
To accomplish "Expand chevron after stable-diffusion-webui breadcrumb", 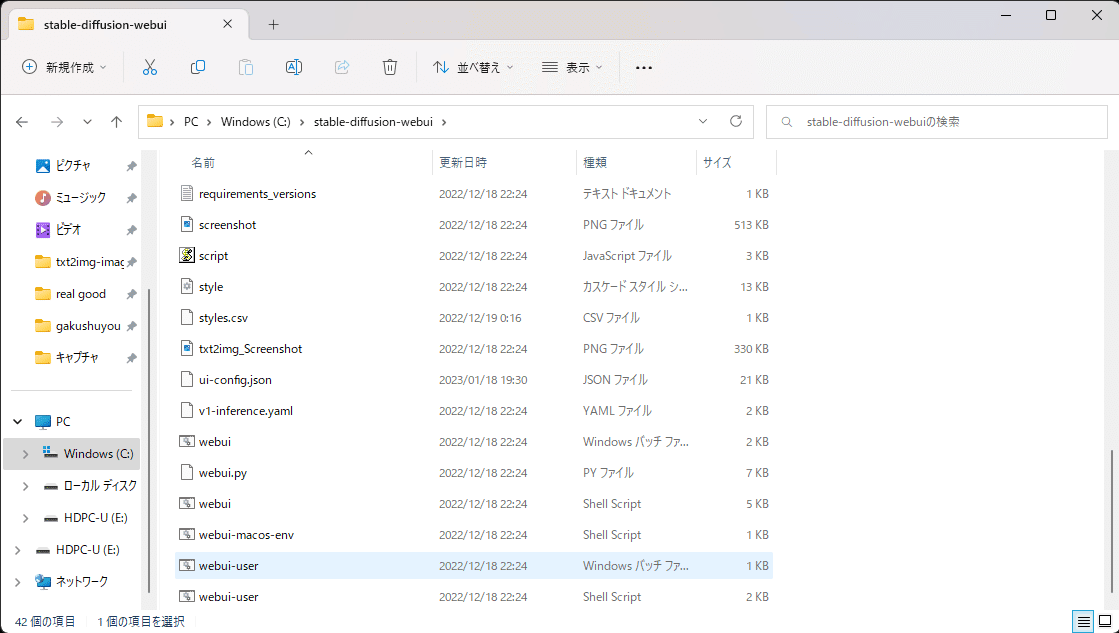I will point(444,122).
